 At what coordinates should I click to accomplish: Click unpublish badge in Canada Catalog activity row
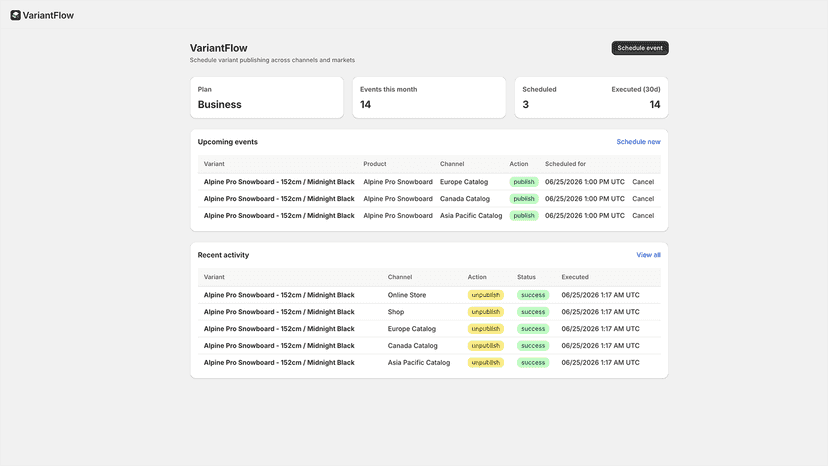486,346
